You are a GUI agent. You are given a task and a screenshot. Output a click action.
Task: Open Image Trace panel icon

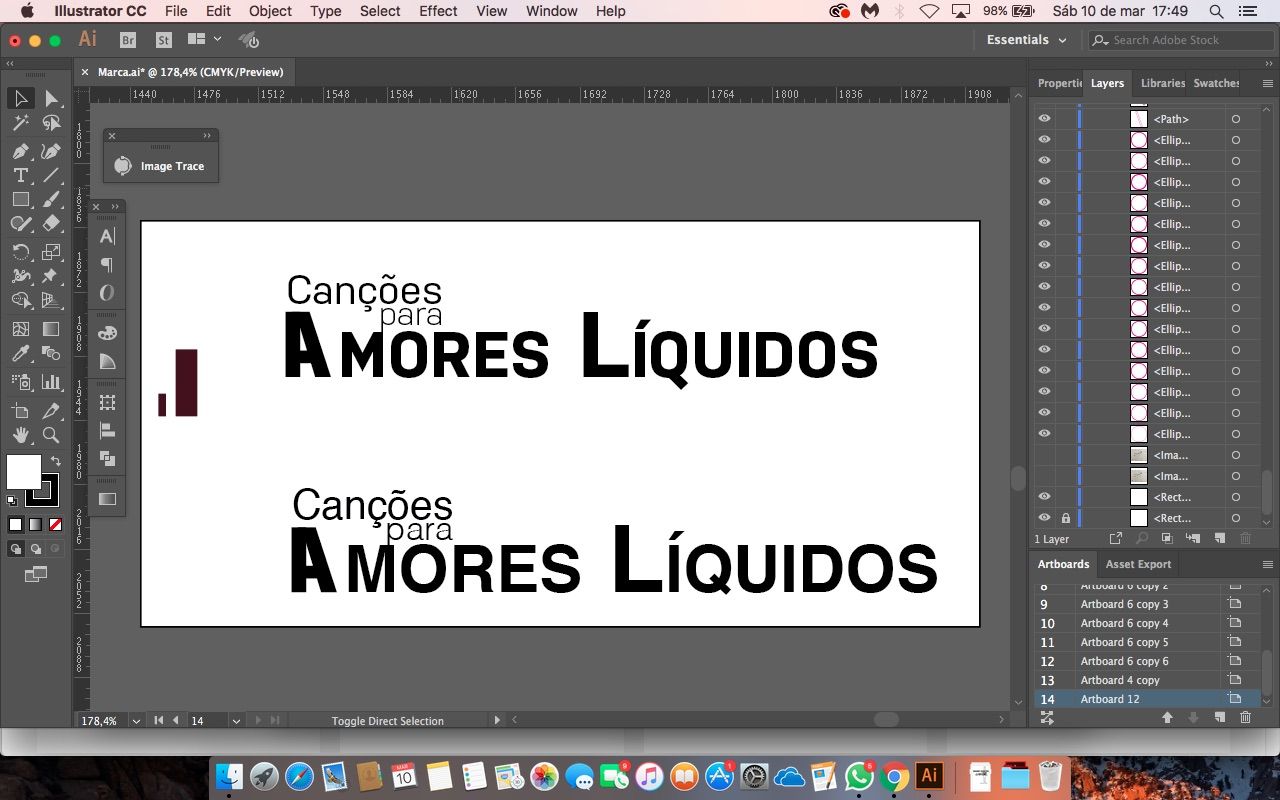[x=123, y=166]
